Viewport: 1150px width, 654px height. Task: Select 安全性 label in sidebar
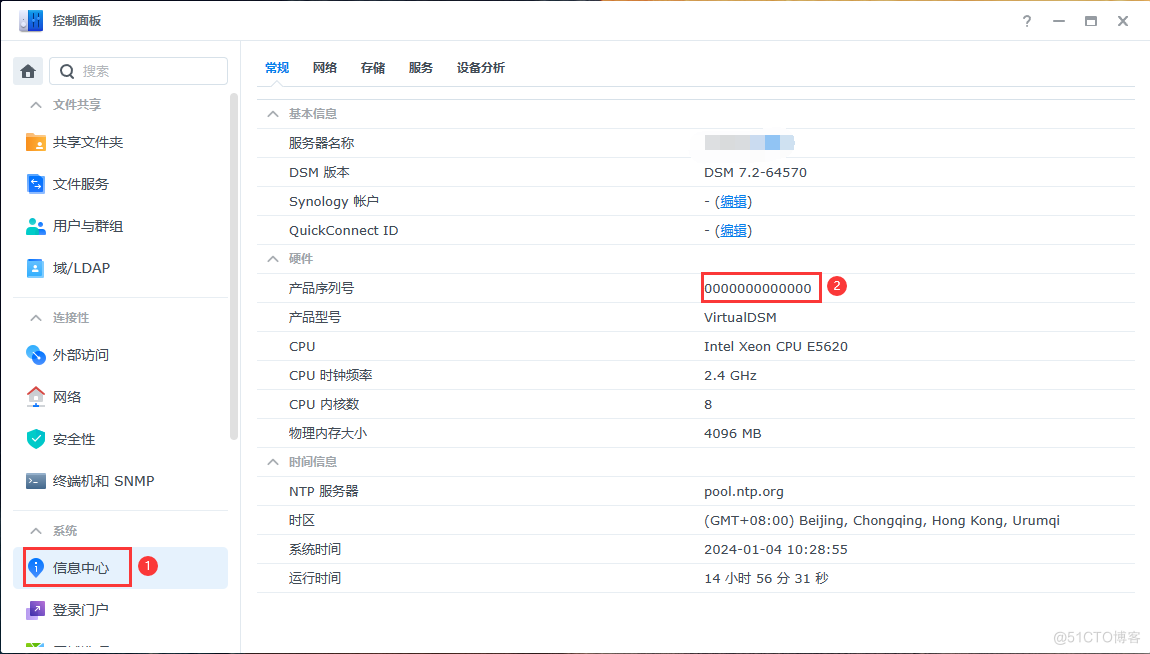(74, 439)
